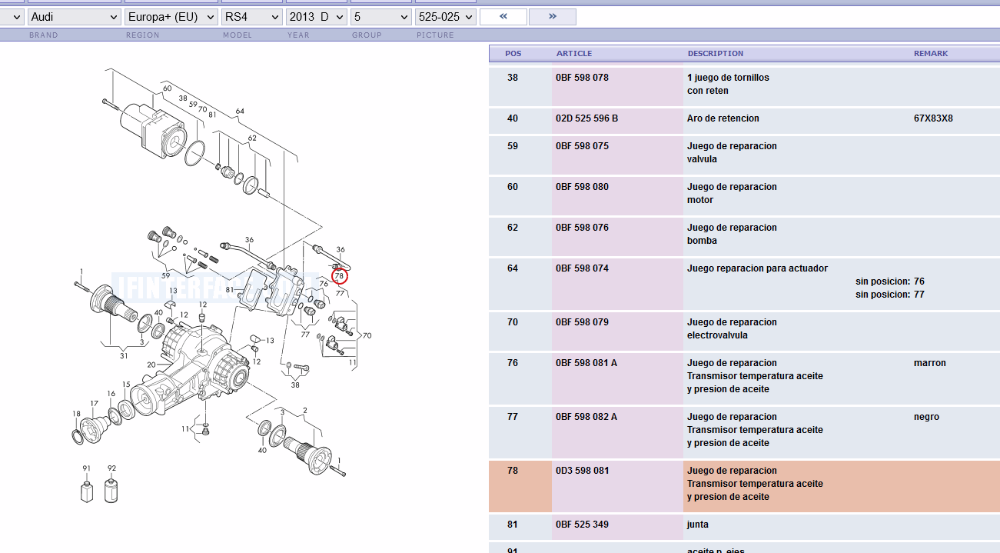Screen dimensions: 1000x553
Task: Click the REMARK column header
Action: pyautogui.click(x=930, y=54)
